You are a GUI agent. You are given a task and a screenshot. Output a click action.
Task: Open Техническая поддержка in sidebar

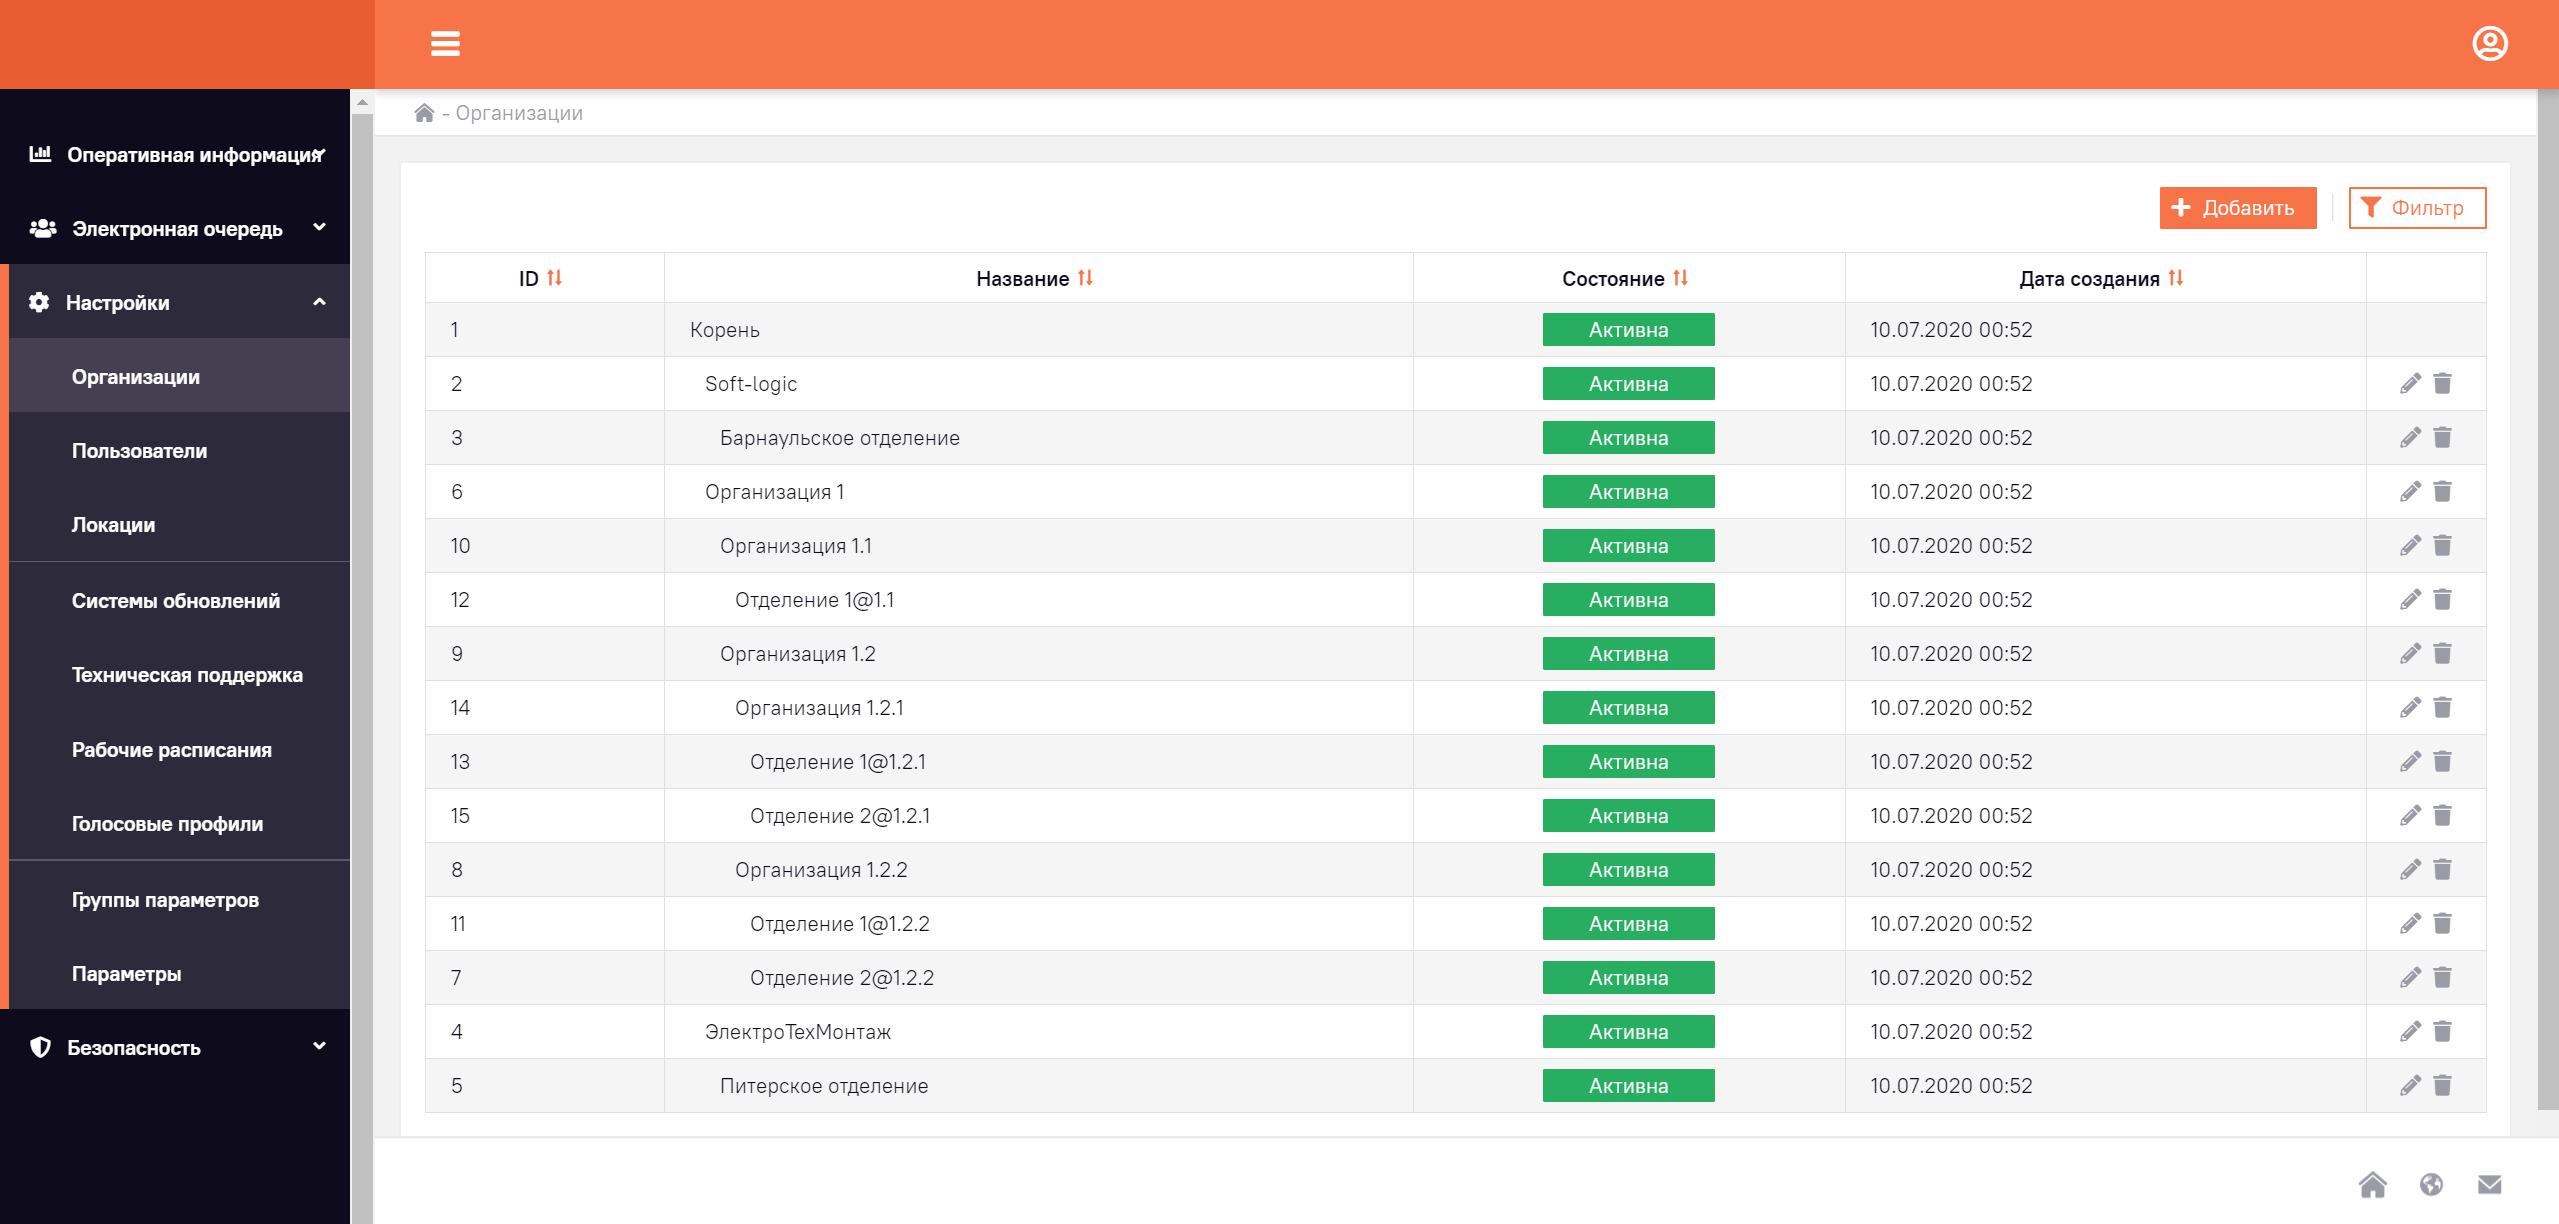pos(179,675)
